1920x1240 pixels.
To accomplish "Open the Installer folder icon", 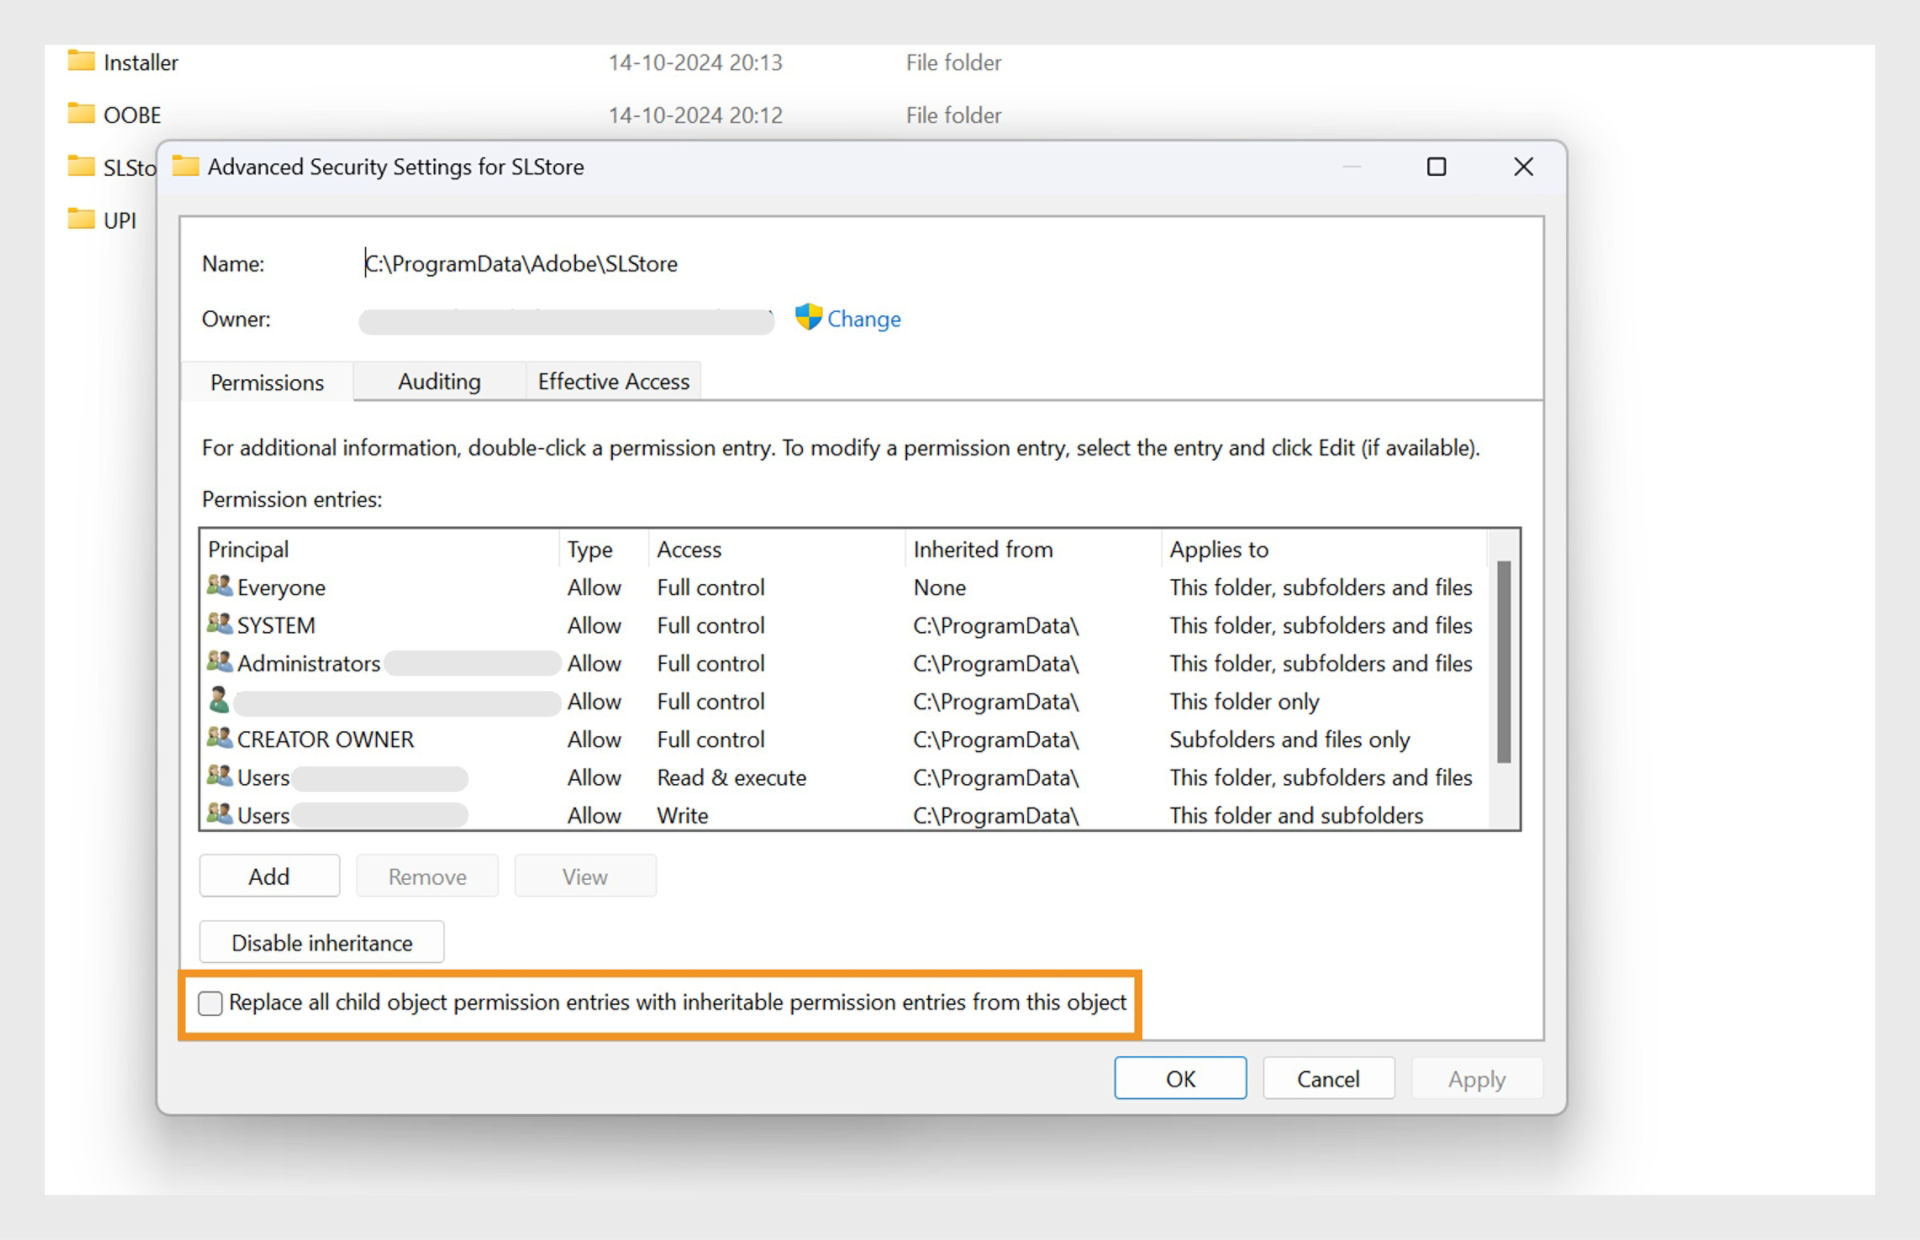I will pos(80,61).
